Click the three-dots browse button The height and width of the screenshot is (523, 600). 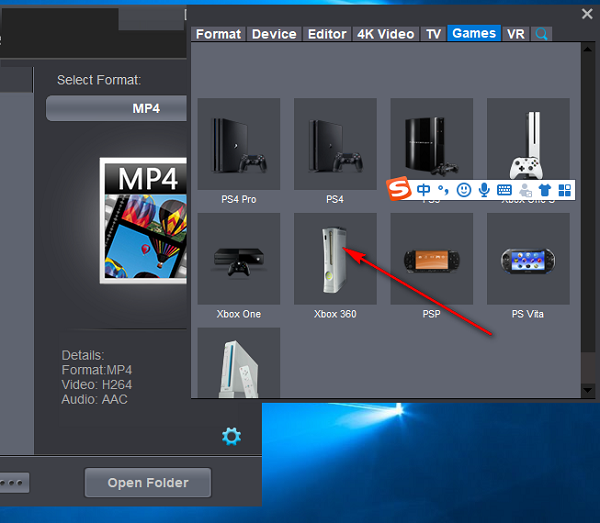[14, 483]
